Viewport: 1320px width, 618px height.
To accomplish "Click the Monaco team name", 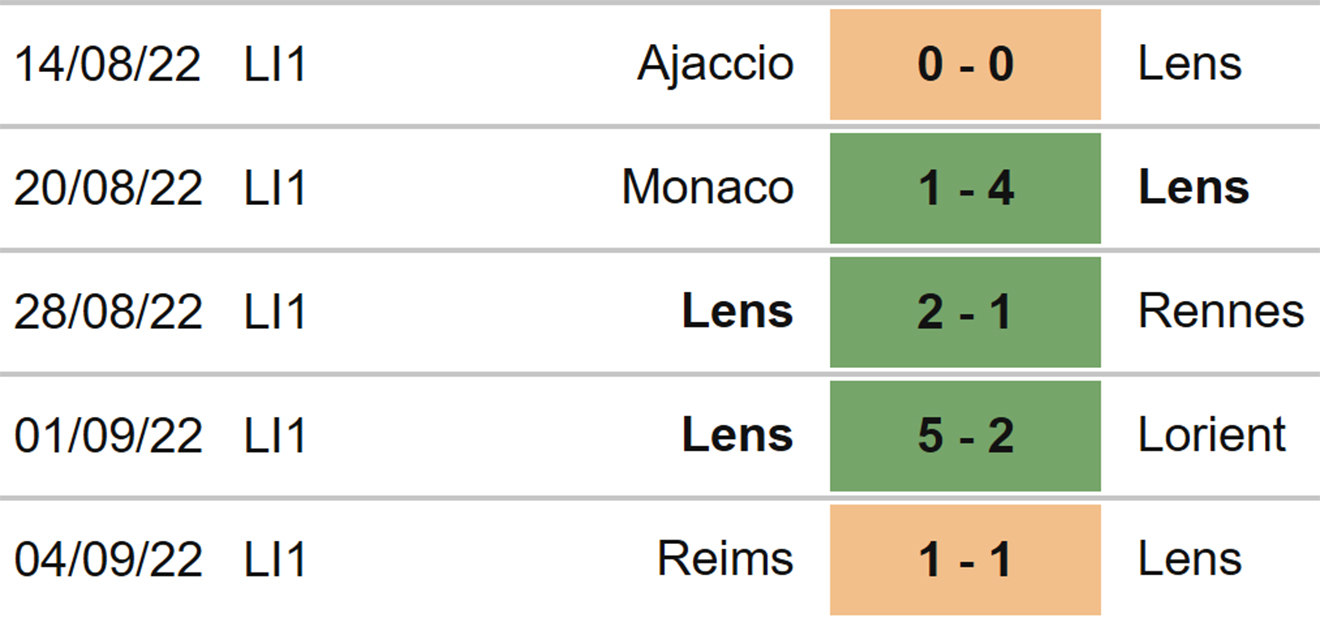I will click(x=707, y=188).
